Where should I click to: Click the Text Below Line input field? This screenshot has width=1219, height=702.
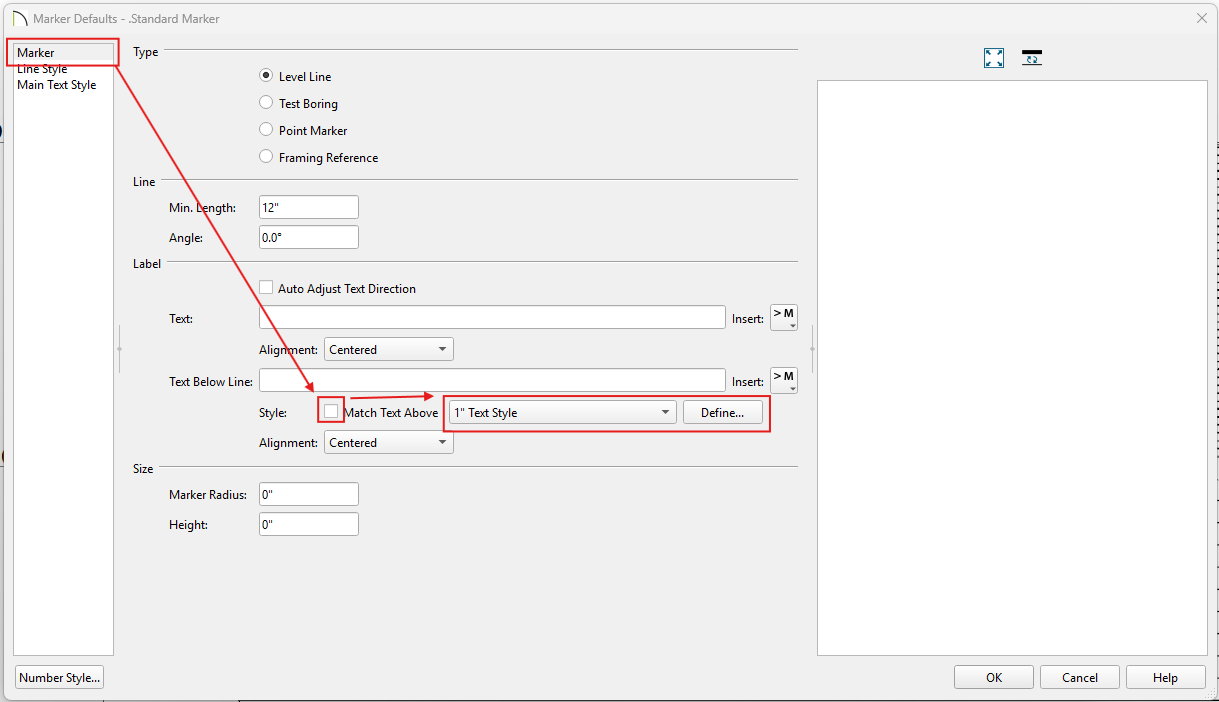tap(492, 380)
